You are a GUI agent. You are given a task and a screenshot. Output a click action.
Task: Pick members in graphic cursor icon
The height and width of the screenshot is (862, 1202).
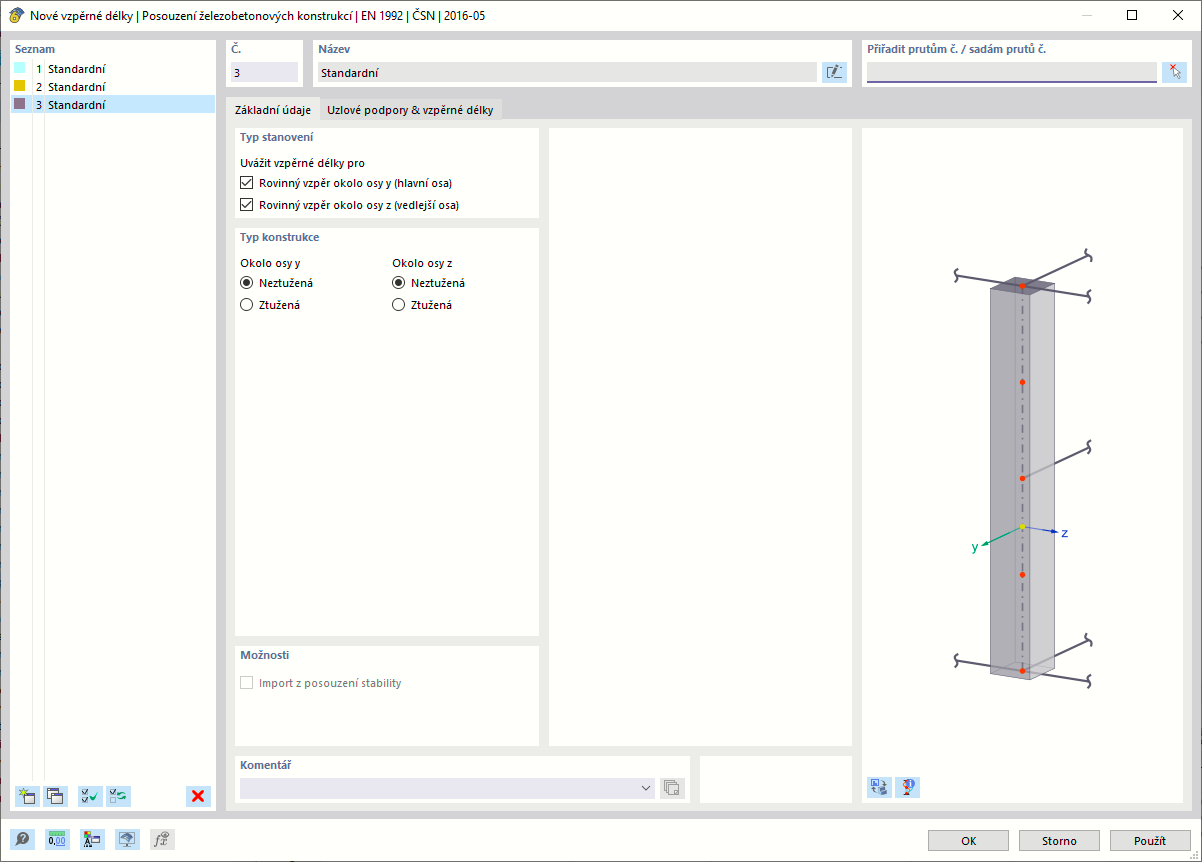click(x=1174, y=72)
